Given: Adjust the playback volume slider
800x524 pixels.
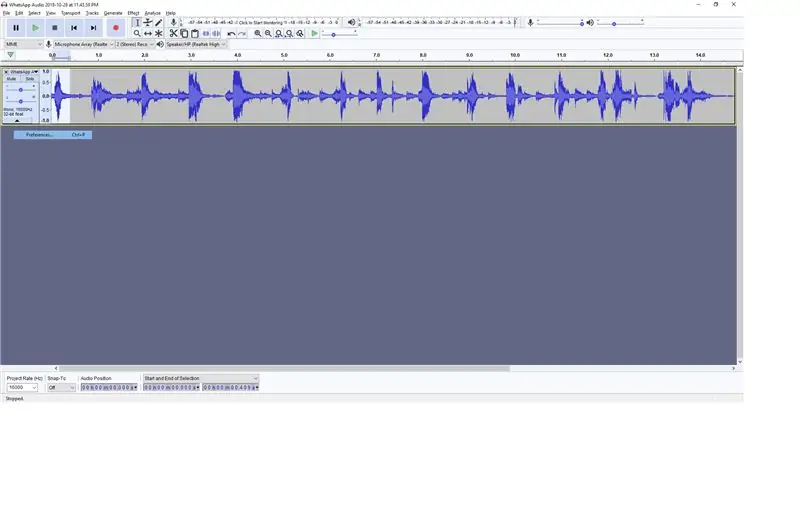Looking at the screenshot, I should [620, 23].
